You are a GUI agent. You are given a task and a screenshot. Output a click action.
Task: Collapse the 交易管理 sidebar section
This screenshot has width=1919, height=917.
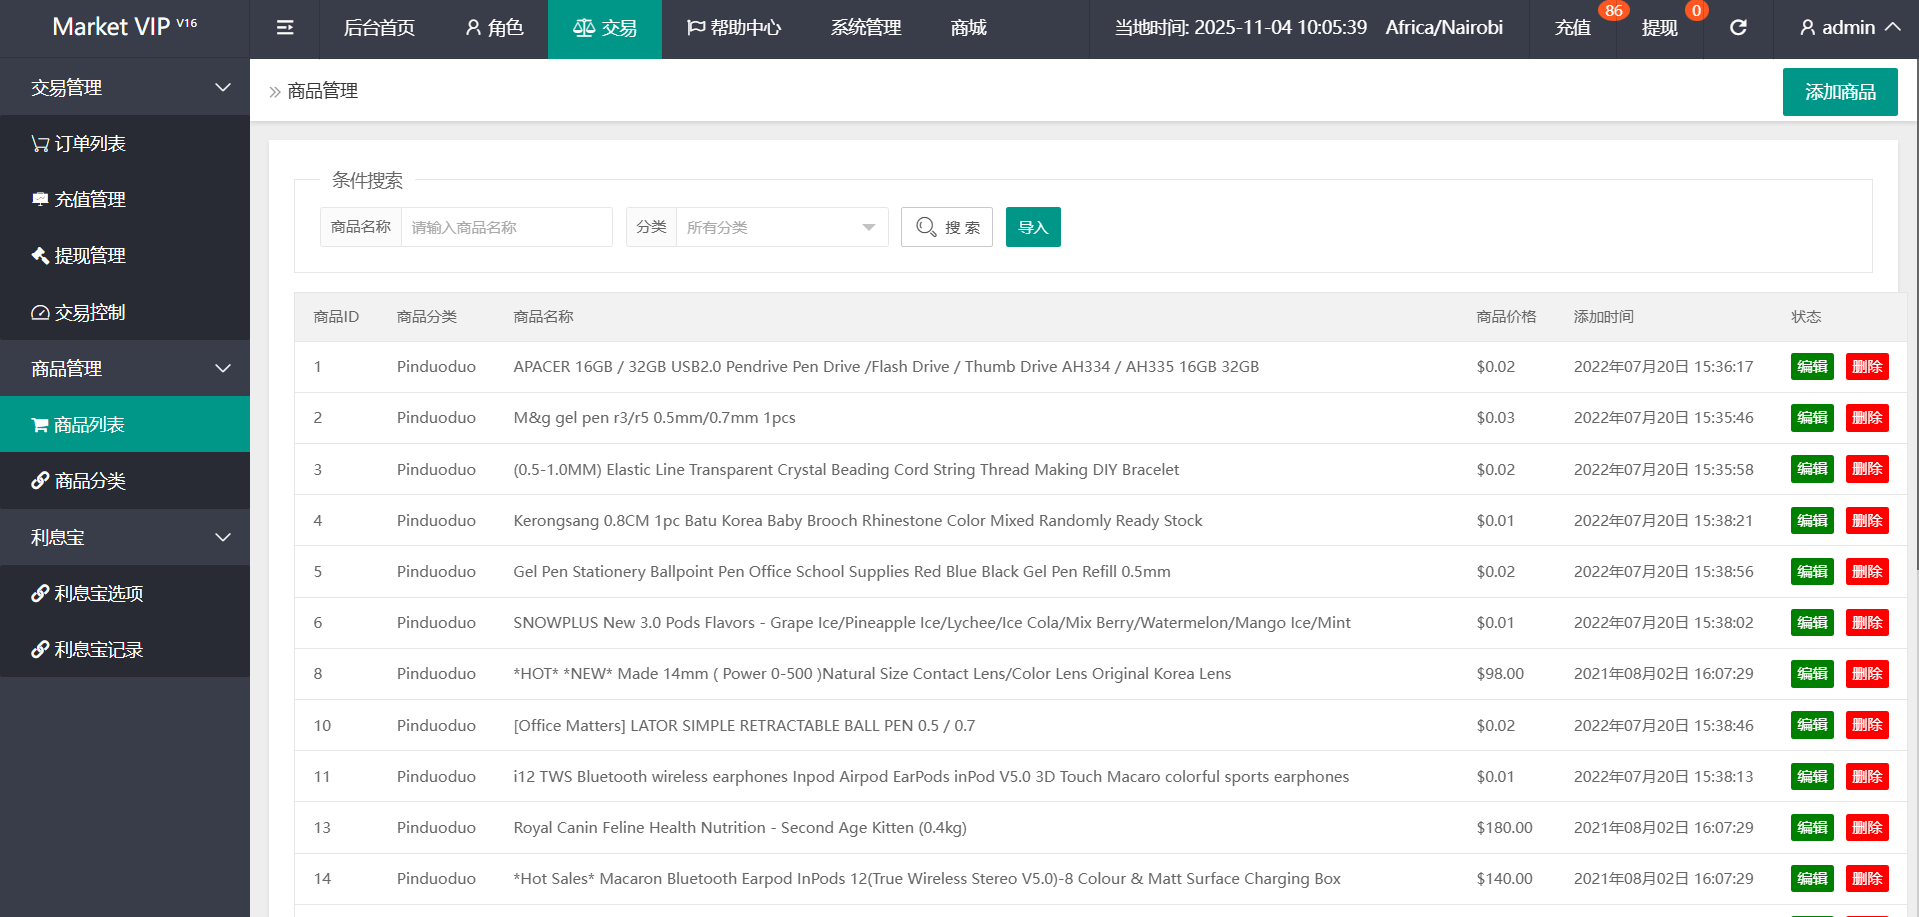[x=125, y=88]
